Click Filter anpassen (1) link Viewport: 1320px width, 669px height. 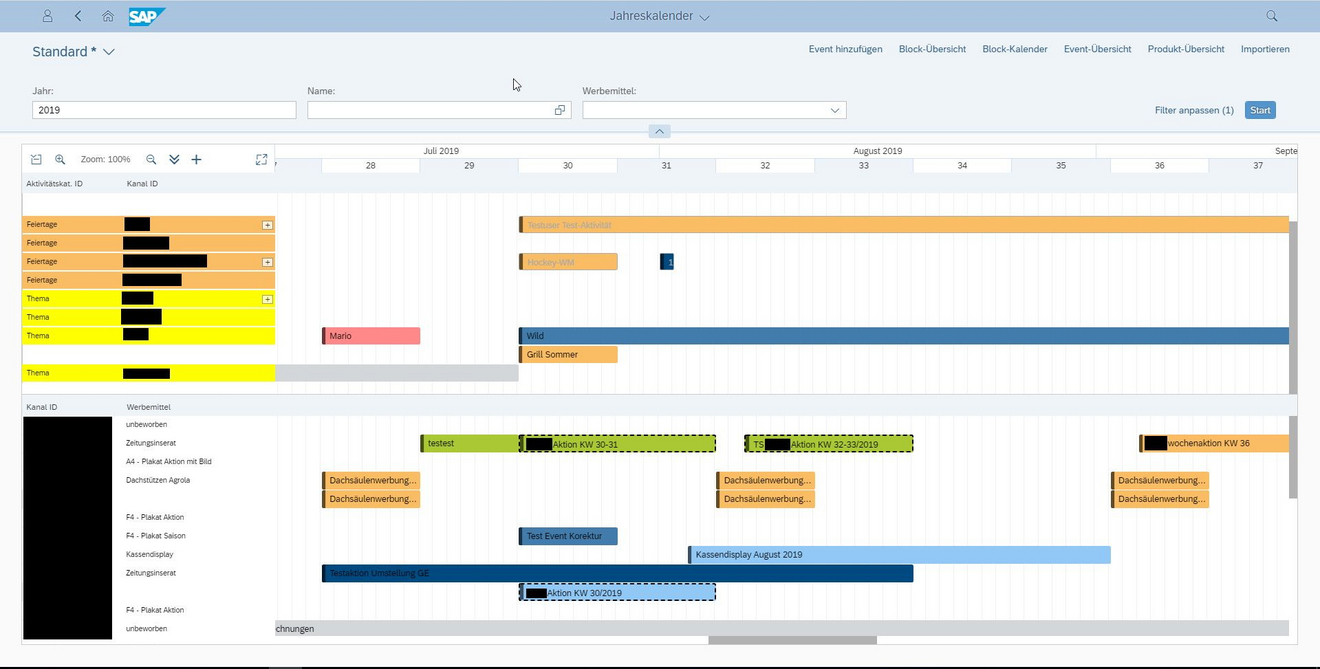pyautogui.click(x=1194, y=110)
